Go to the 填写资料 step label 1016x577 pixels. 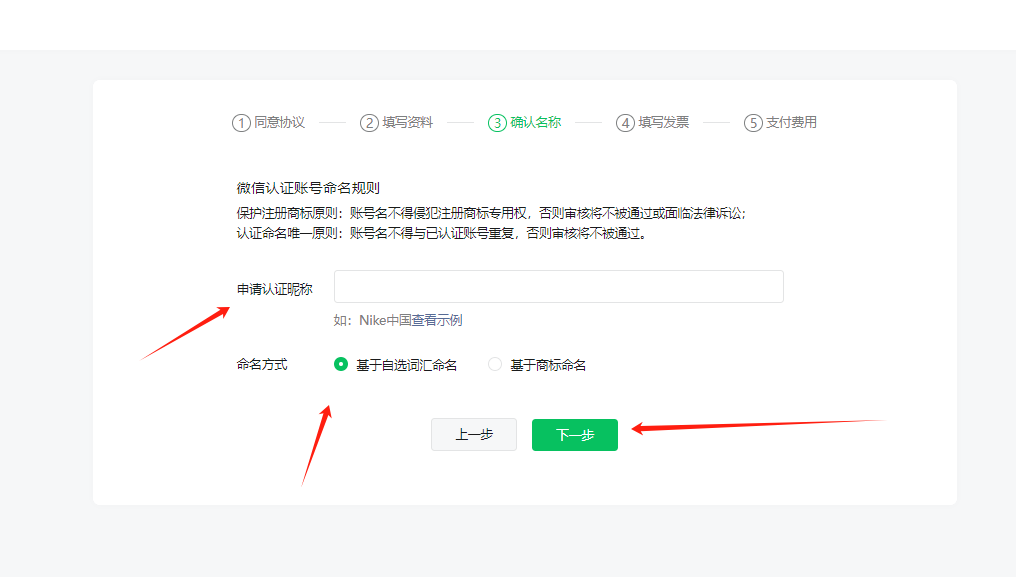(x=407, y=122)
